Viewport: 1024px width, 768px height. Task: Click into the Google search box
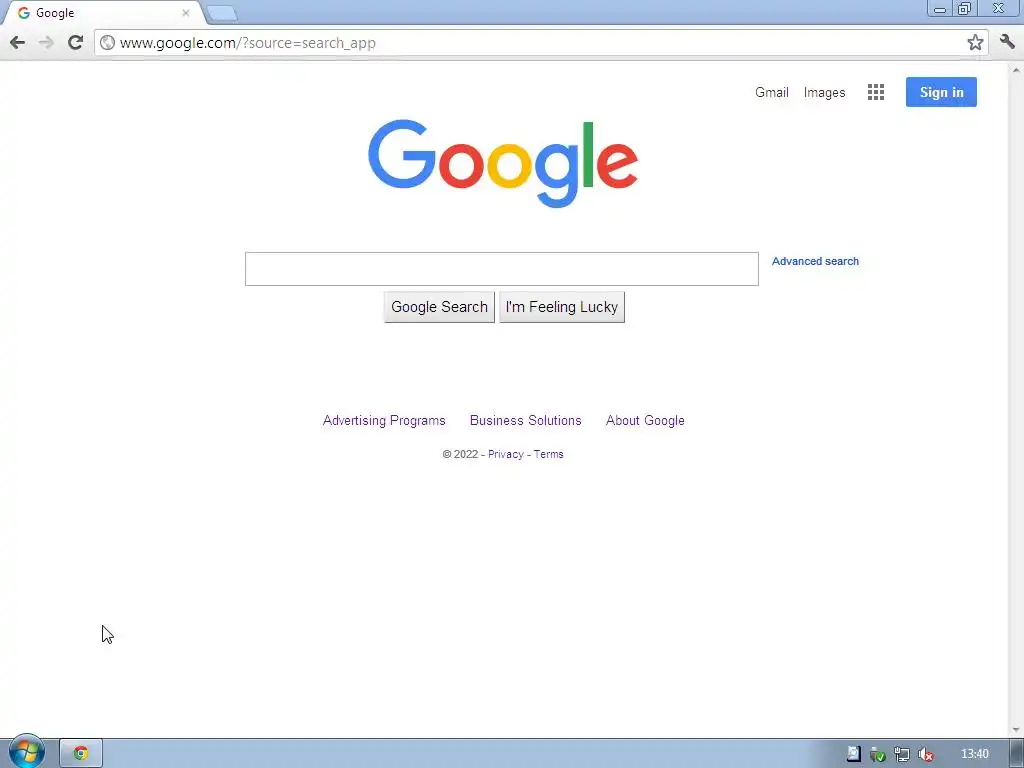[502, 268]
